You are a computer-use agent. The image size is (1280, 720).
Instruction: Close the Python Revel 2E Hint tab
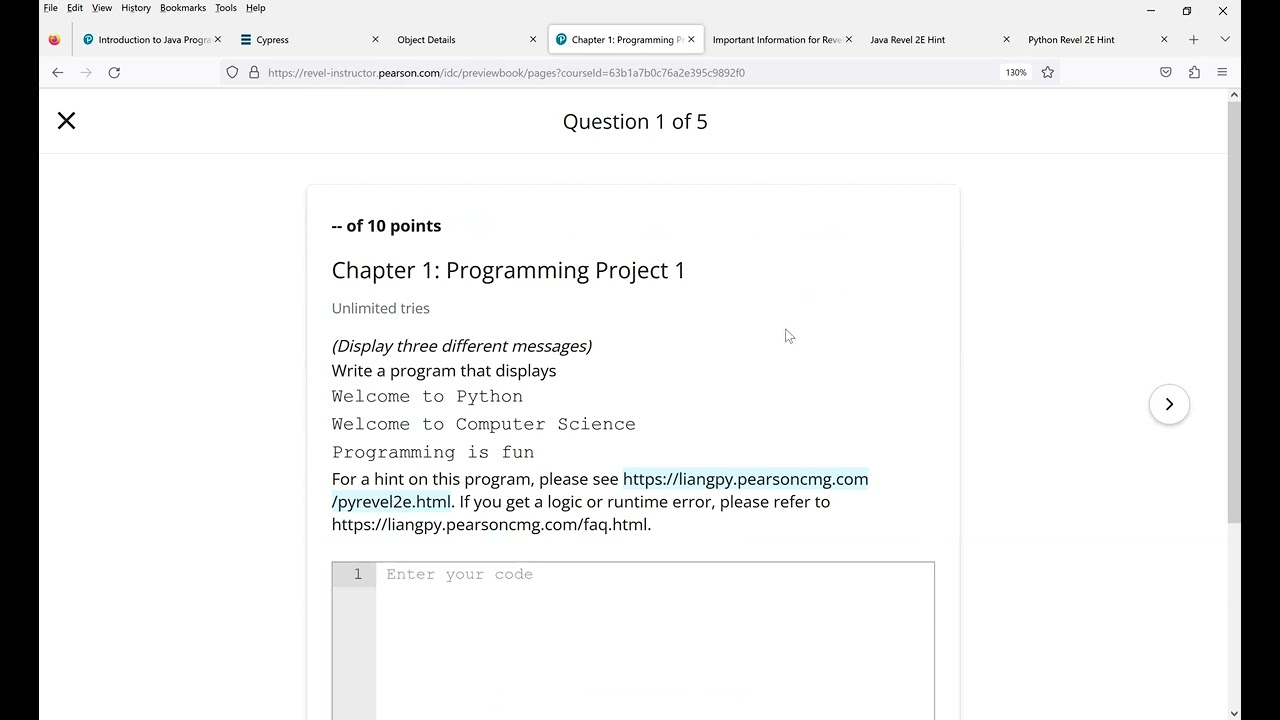click(1164, 39)
